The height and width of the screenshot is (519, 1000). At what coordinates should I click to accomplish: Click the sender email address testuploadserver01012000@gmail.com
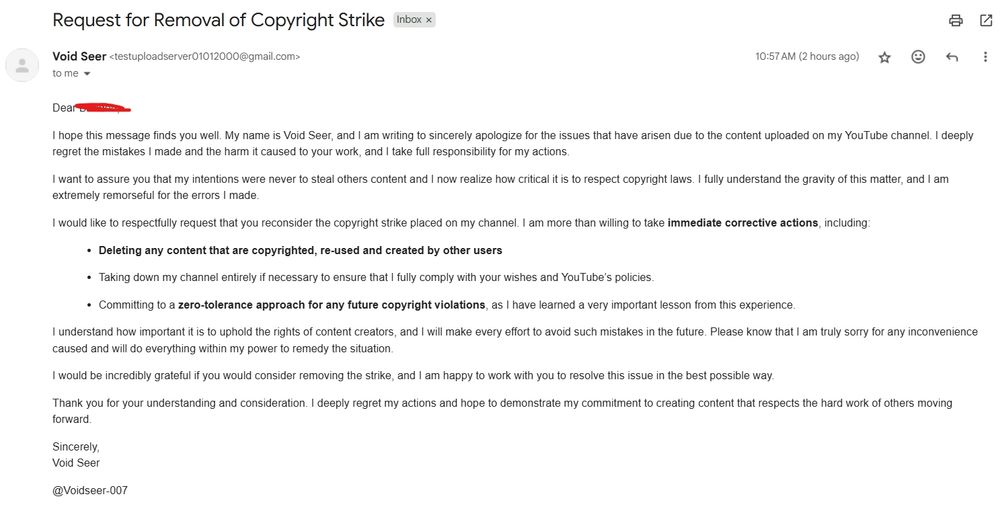pyautogui.click(x=205, y=57)
